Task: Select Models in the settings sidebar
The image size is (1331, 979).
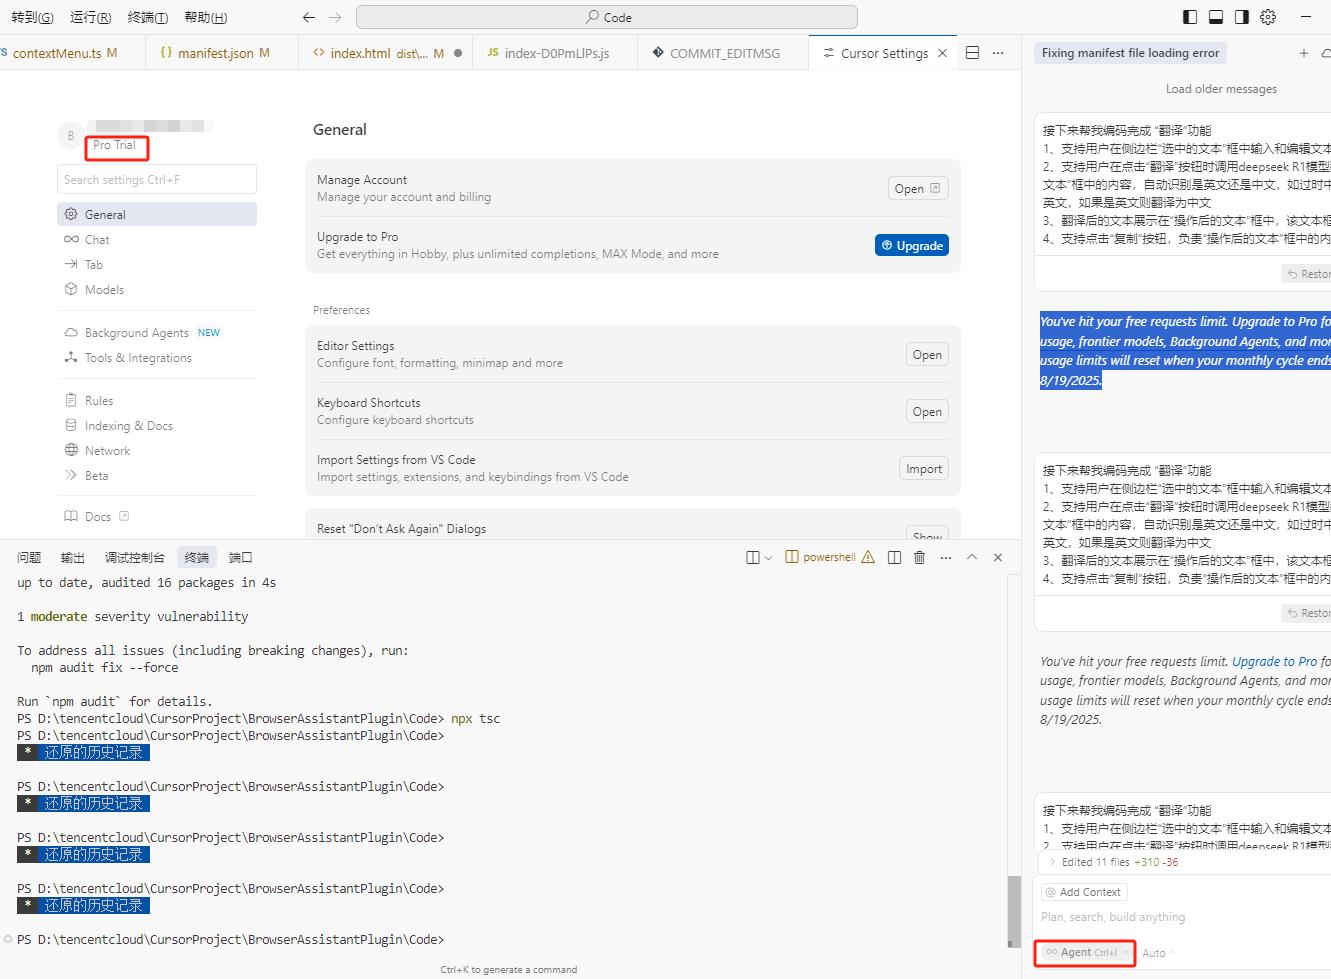Action: coord(104,290)
